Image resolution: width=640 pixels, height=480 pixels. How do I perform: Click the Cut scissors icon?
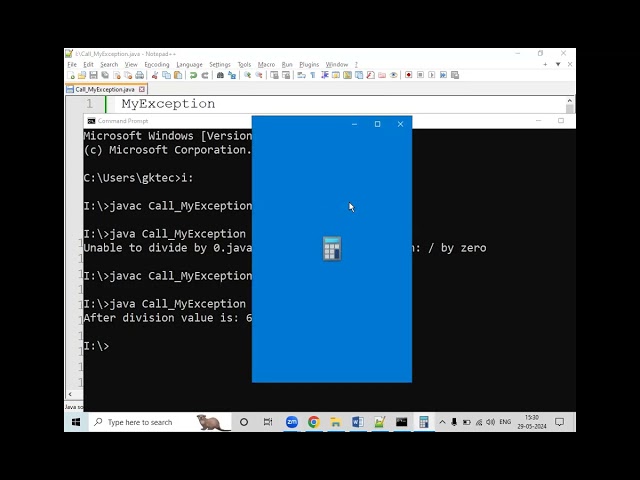(x=155, y=75)
